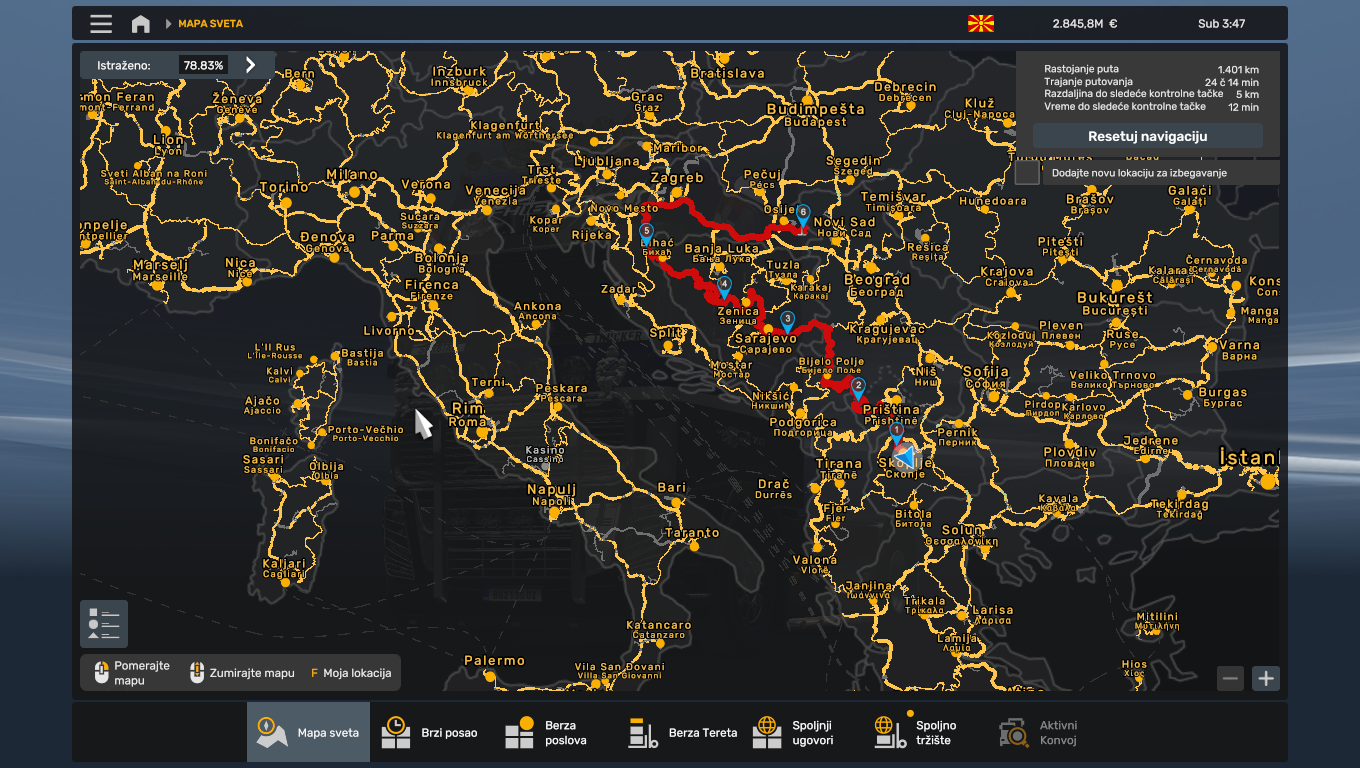Image resolution: width=1360 pixels, height=768 pixels.
Task: Zoom in the map with plus button
Action: coord(1266,679)
